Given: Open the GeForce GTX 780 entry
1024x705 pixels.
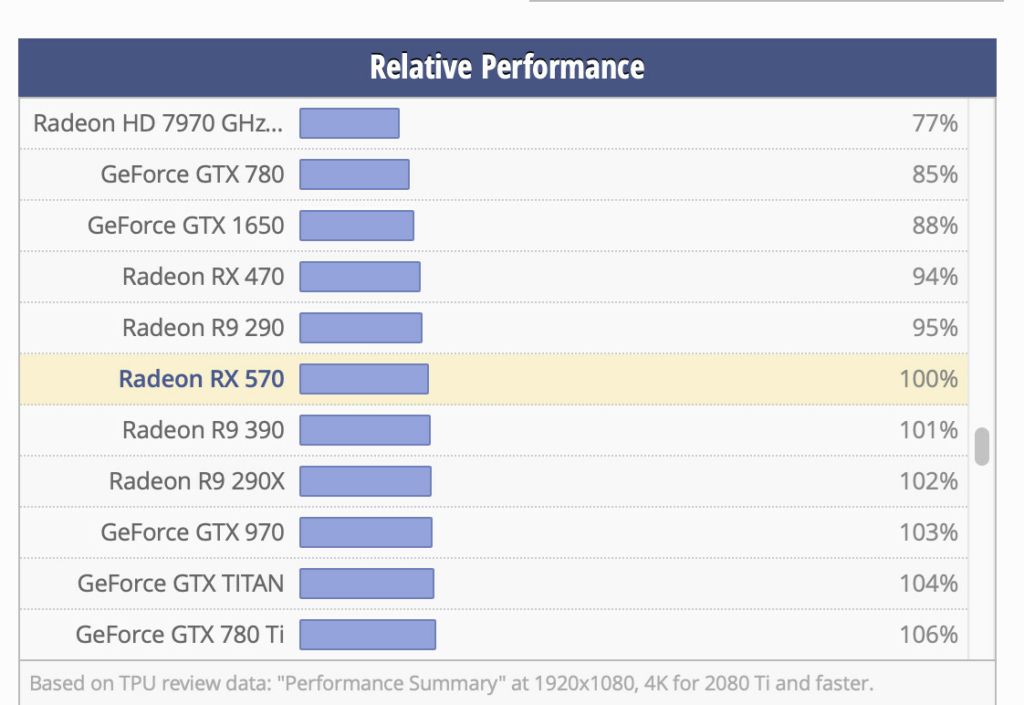Looking at the screenshot, I should 192,174.
